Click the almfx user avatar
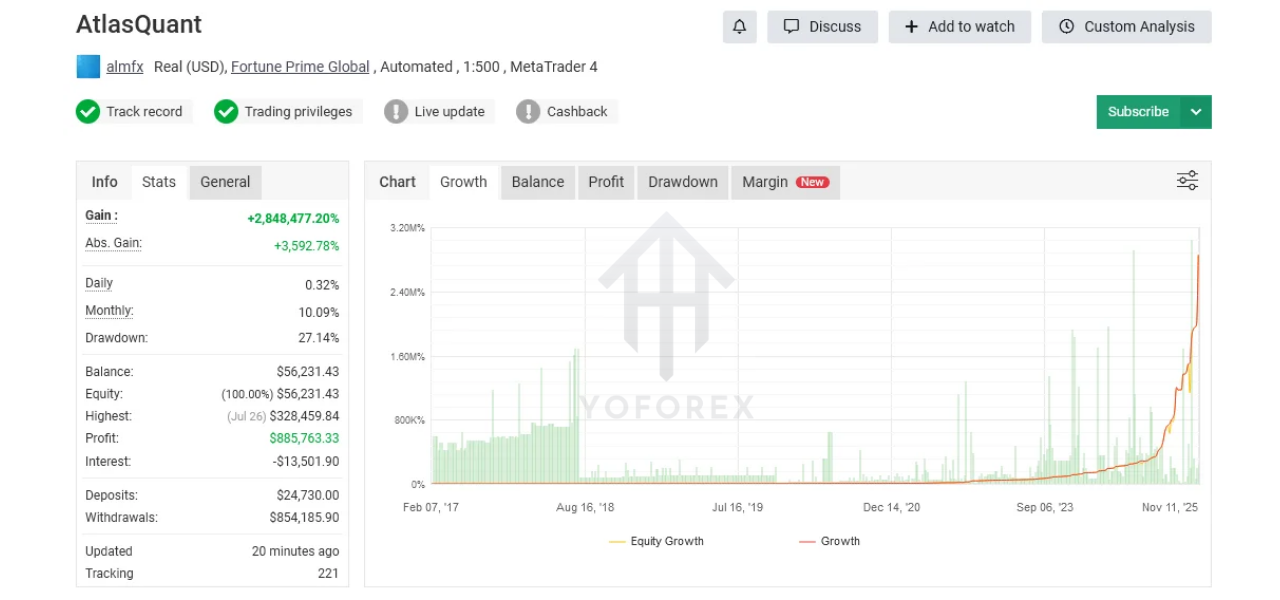 coord(88,67)
